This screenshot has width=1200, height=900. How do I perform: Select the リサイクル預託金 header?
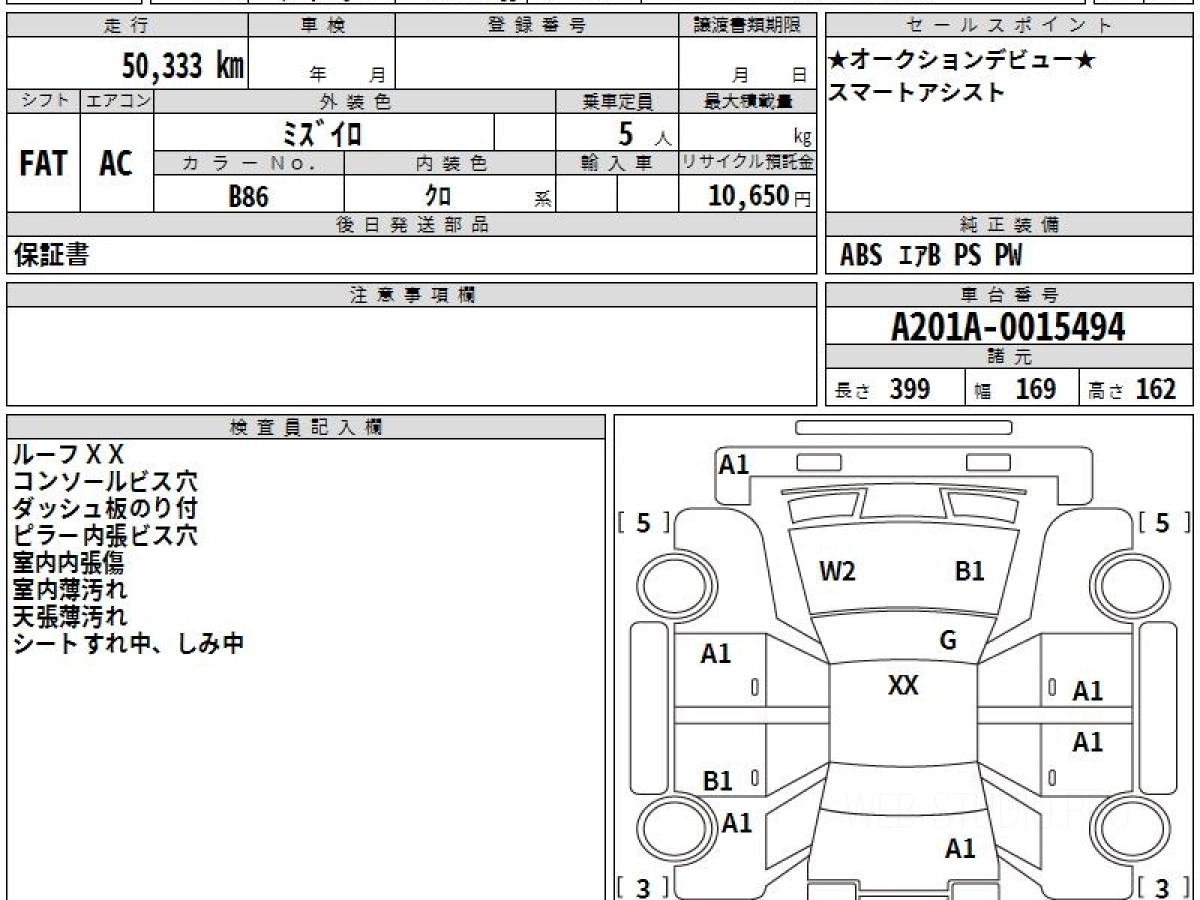[x=747, y=164]
